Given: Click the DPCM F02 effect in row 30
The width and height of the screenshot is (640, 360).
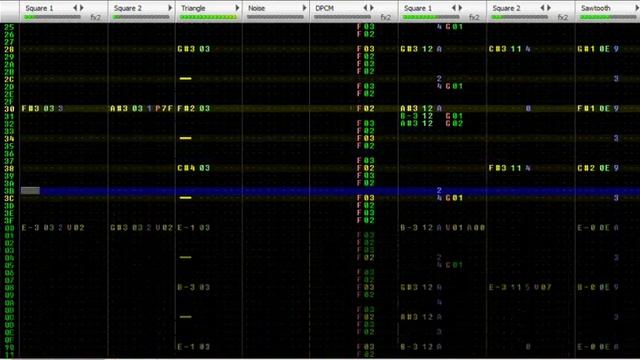Looking at the screenshot, I should 366,109.
